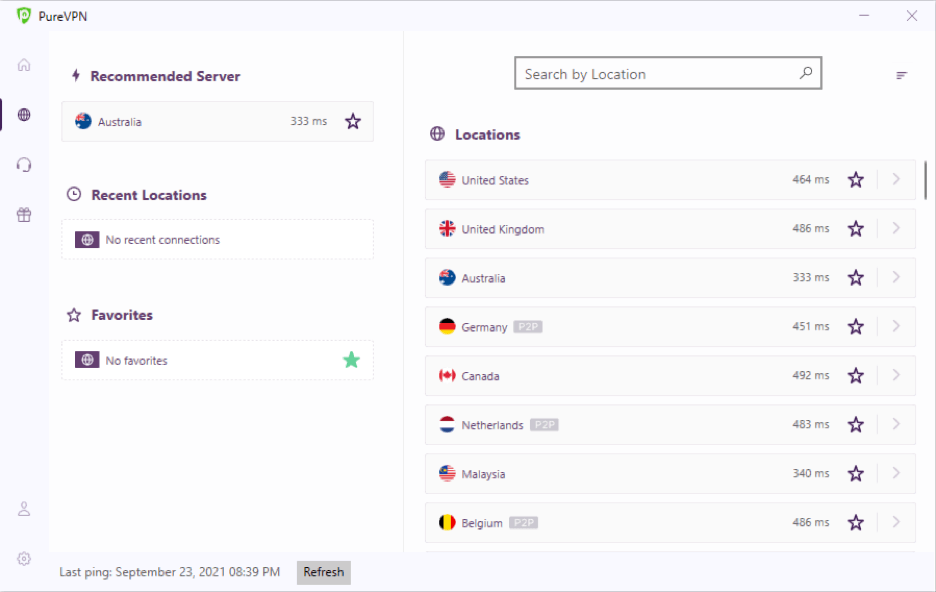Select the Locations globe sidebar icon
Image resolution: width=936 pixels, height=592 pixels.
tap(24, 115)
